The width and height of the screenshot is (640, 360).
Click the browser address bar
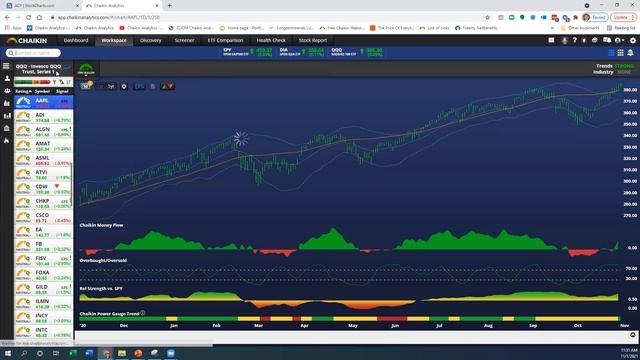point(269,18)
